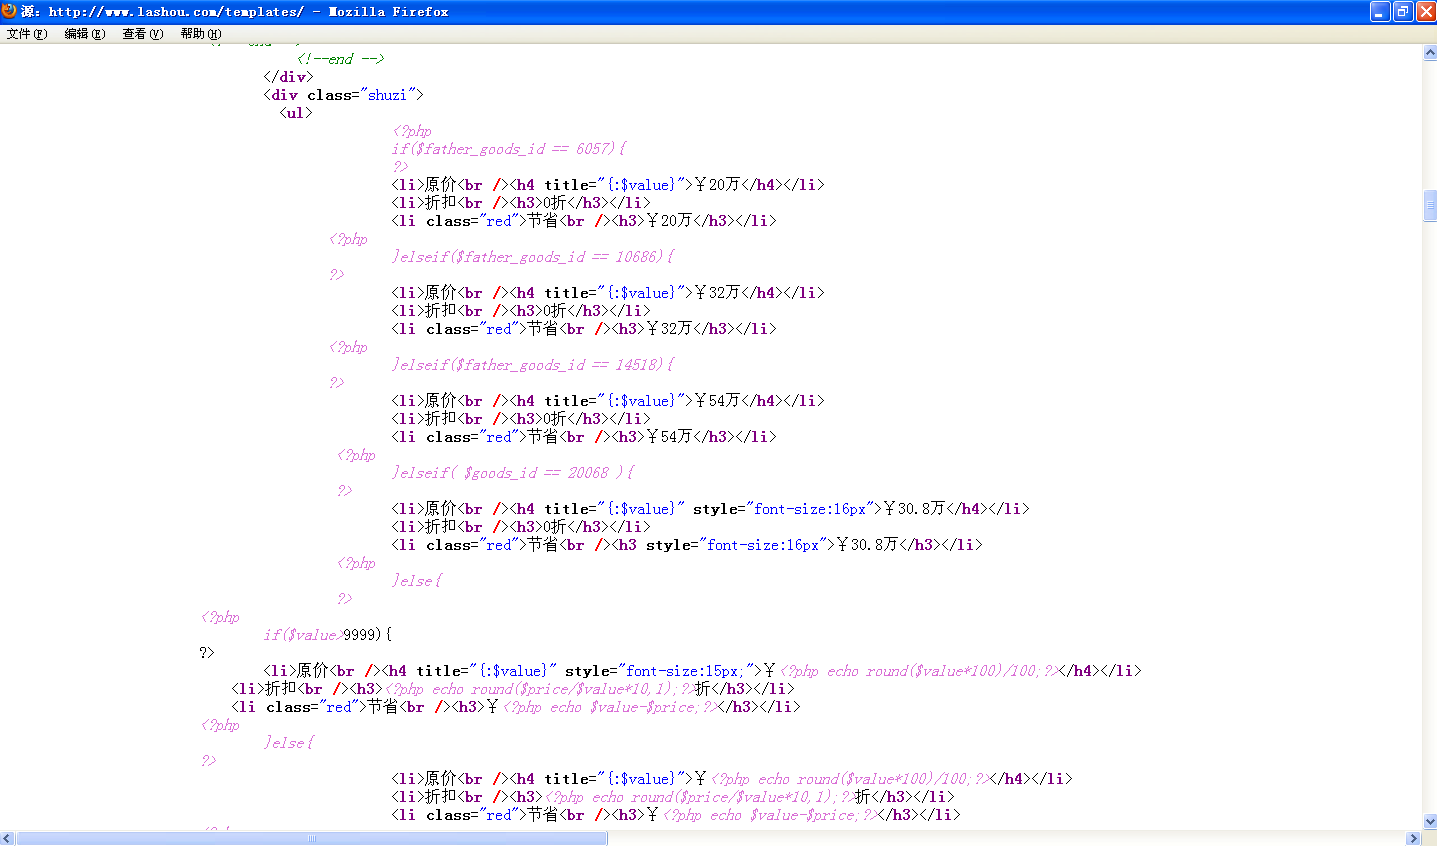The image size is (1437, 846).
Task: Minimize the source viewer window
Action: click(x=1380, y=11)
